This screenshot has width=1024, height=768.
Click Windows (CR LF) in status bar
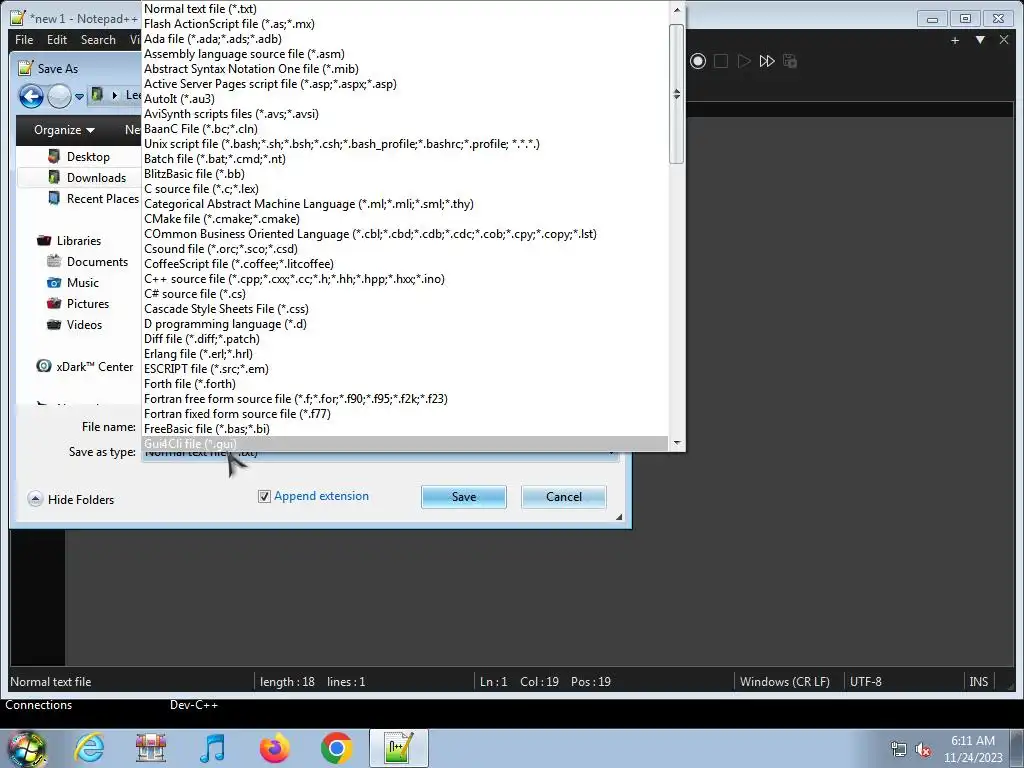tap(784, 682)
